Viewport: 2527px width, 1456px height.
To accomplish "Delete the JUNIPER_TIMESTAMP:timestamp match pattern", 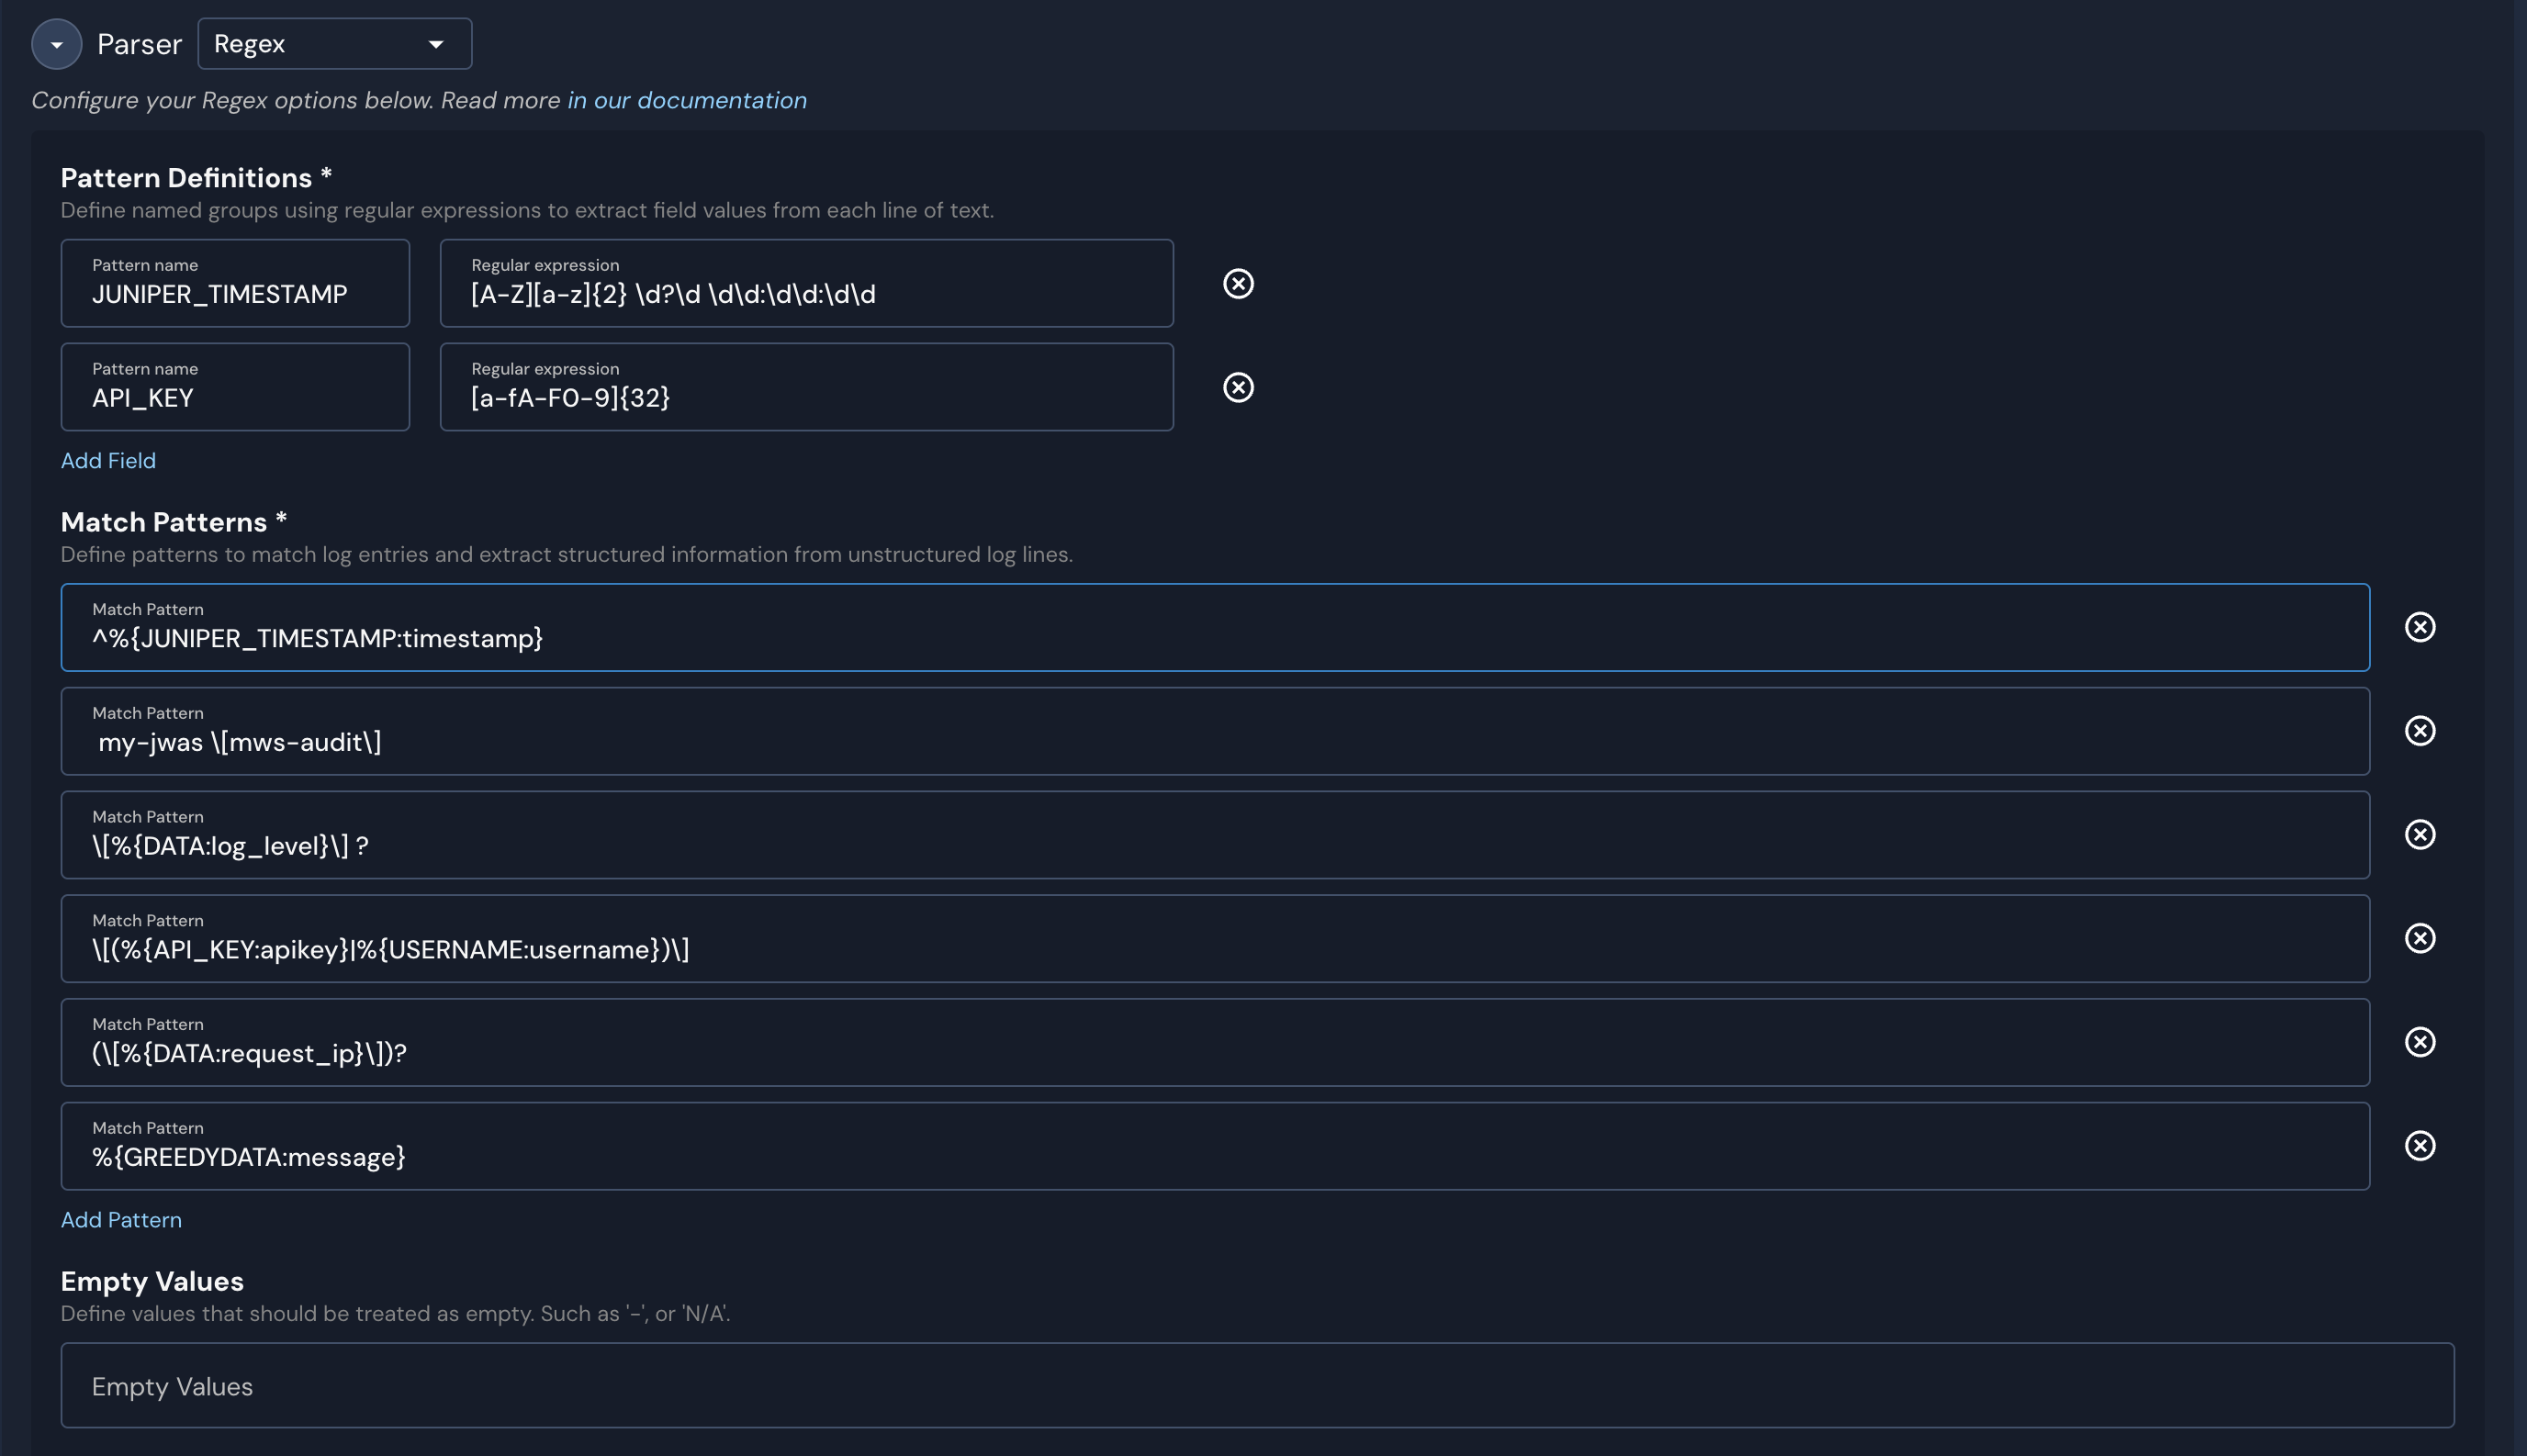I will click(2421, 627).
